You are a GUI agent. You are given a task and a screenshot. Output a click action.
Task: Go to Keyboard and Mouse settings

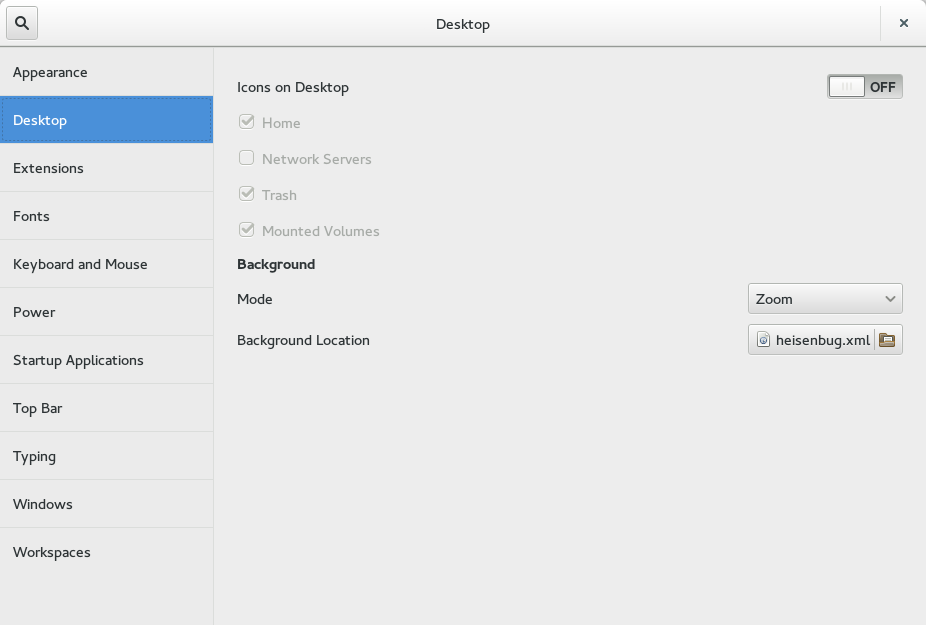tap(106, 264)
